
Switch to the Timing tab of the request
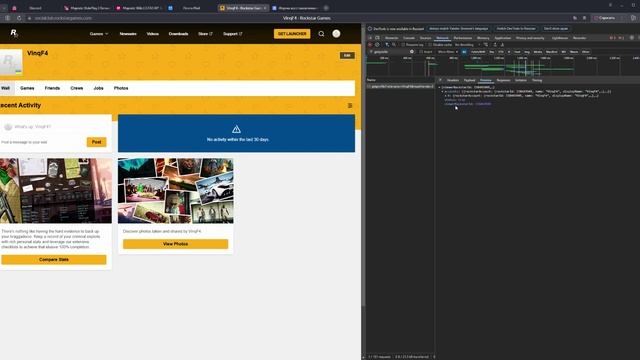[537, 80]
